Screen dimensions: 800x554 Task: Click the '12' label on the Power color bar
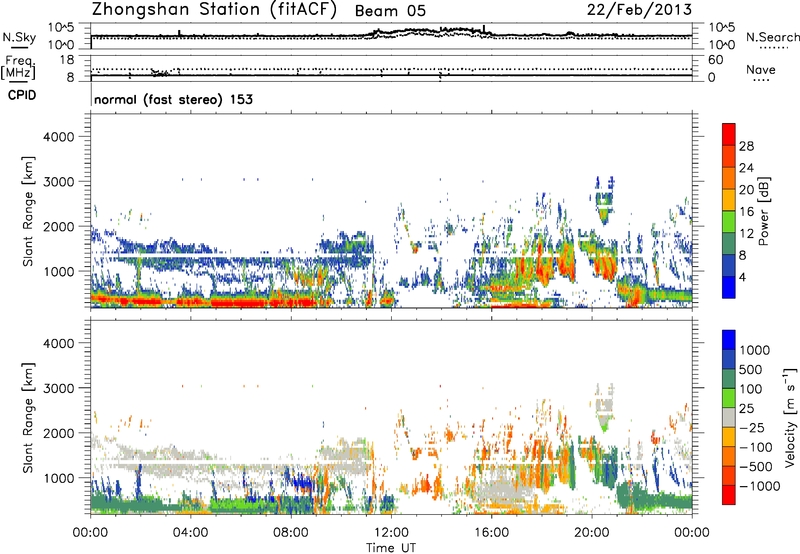coord(746,234)
